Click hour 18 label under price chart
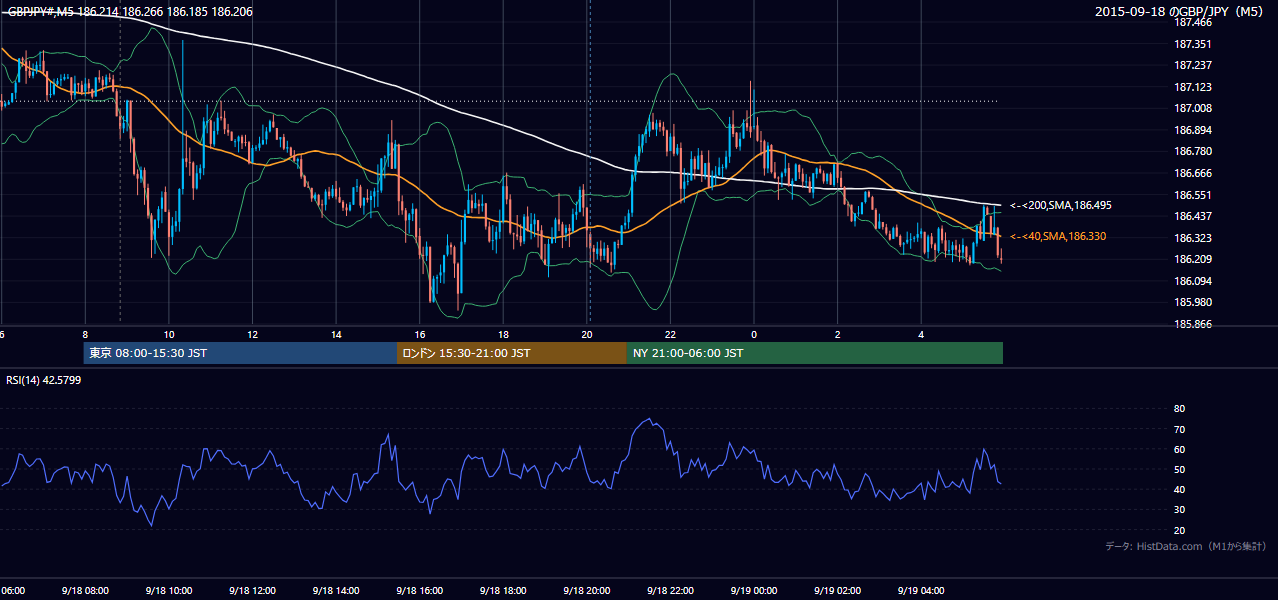 [x=504, y=334]
